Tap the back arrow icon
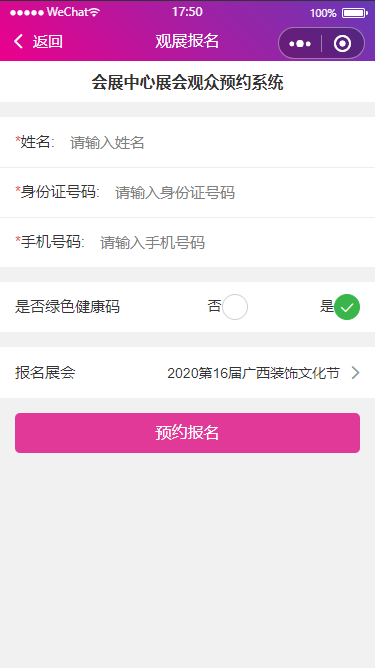The width and height of the screenshot is (375, 668). 18,42
